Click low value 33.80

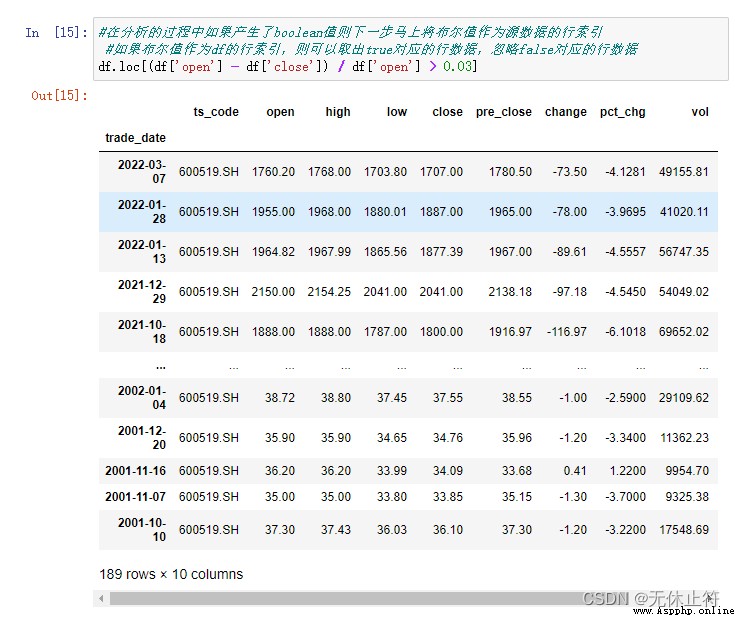coord(391,497)
